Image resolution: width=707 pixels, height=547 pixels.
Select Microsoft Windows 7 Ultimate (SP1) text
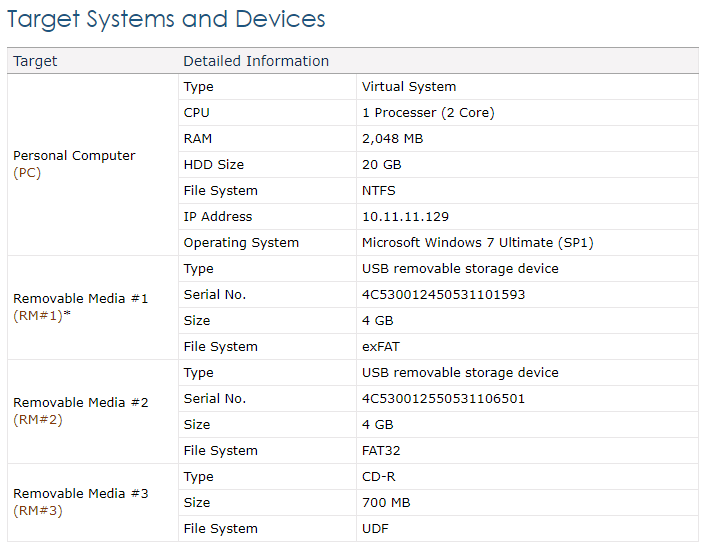[477, 243]
